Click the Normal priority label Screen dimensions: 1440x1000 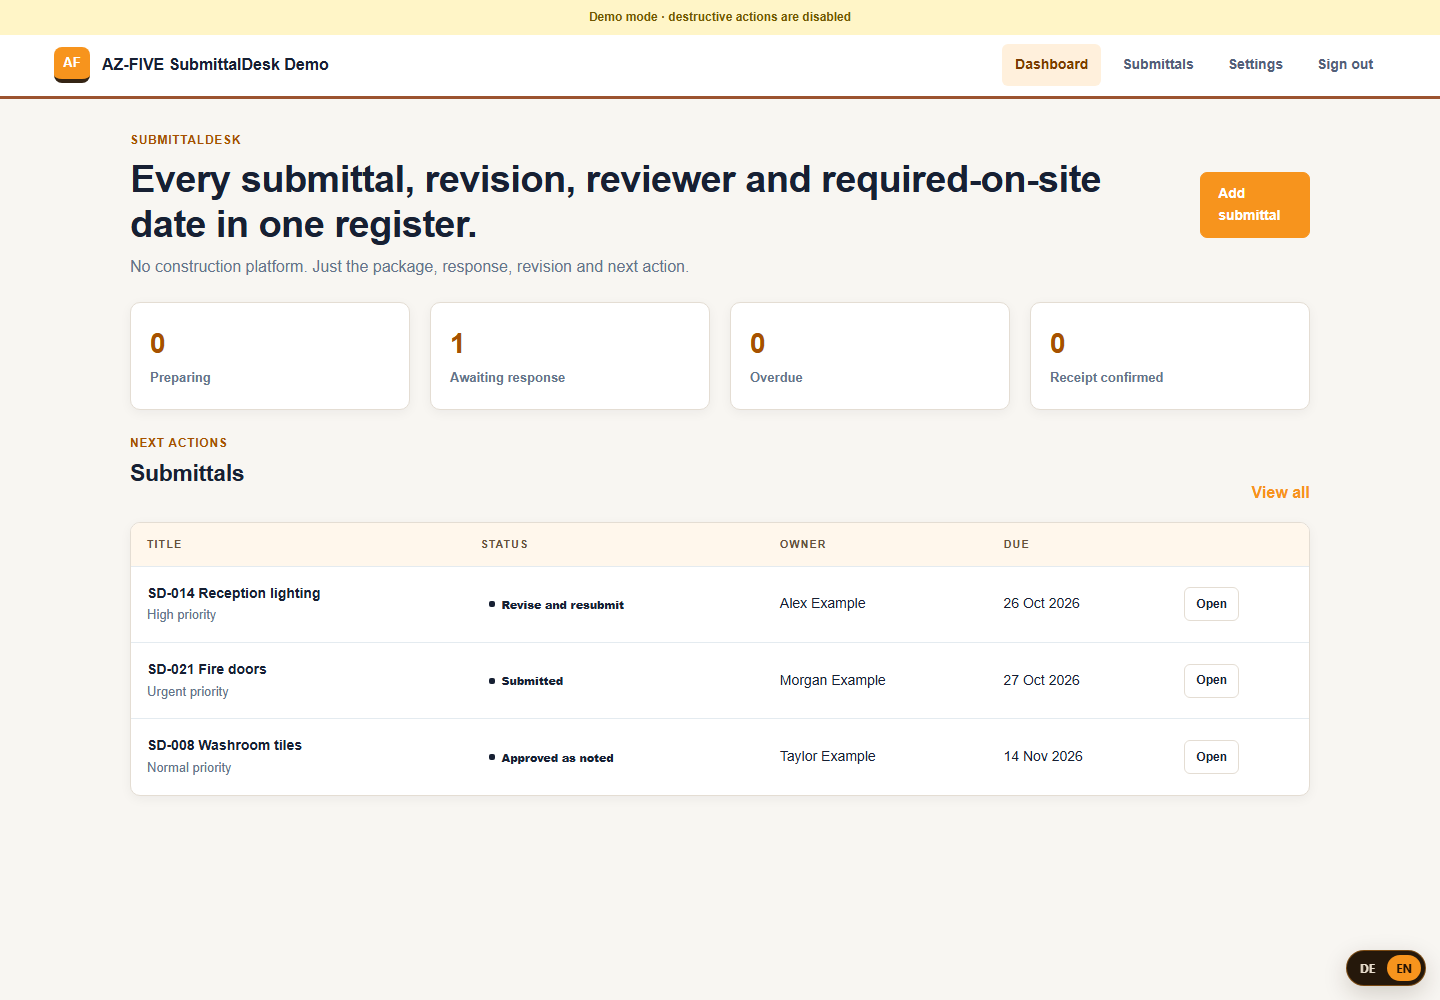coord(189,768)
